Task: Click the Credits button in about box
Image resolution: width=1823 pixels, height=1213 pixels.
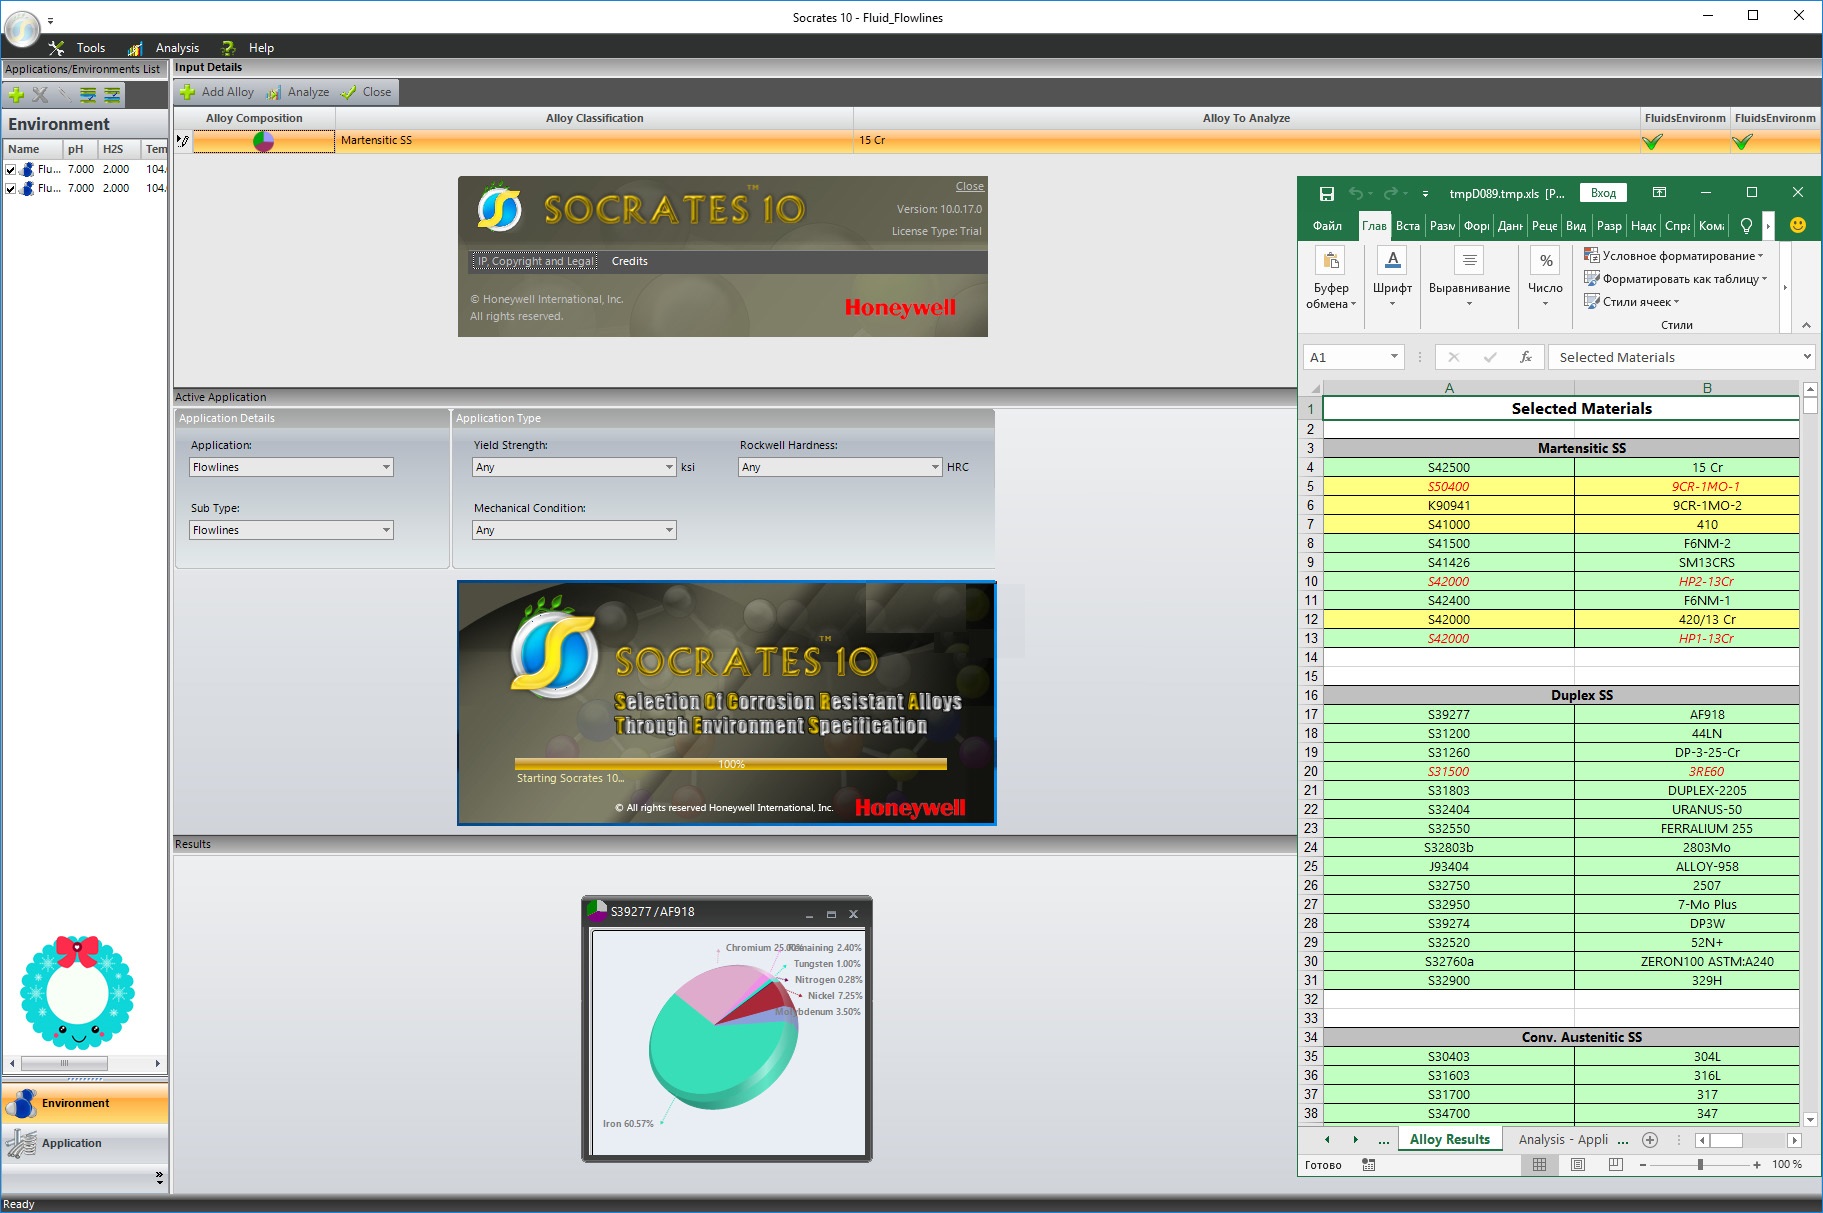Action: (x=629, y=261)
